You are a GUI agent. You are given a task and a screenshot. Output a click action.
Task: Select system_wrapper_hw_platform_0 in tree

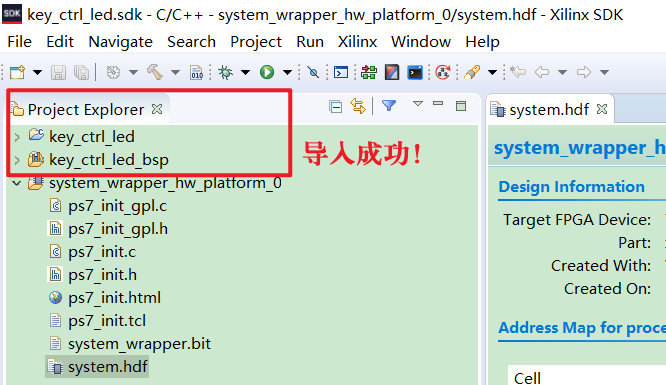[165, 183]
